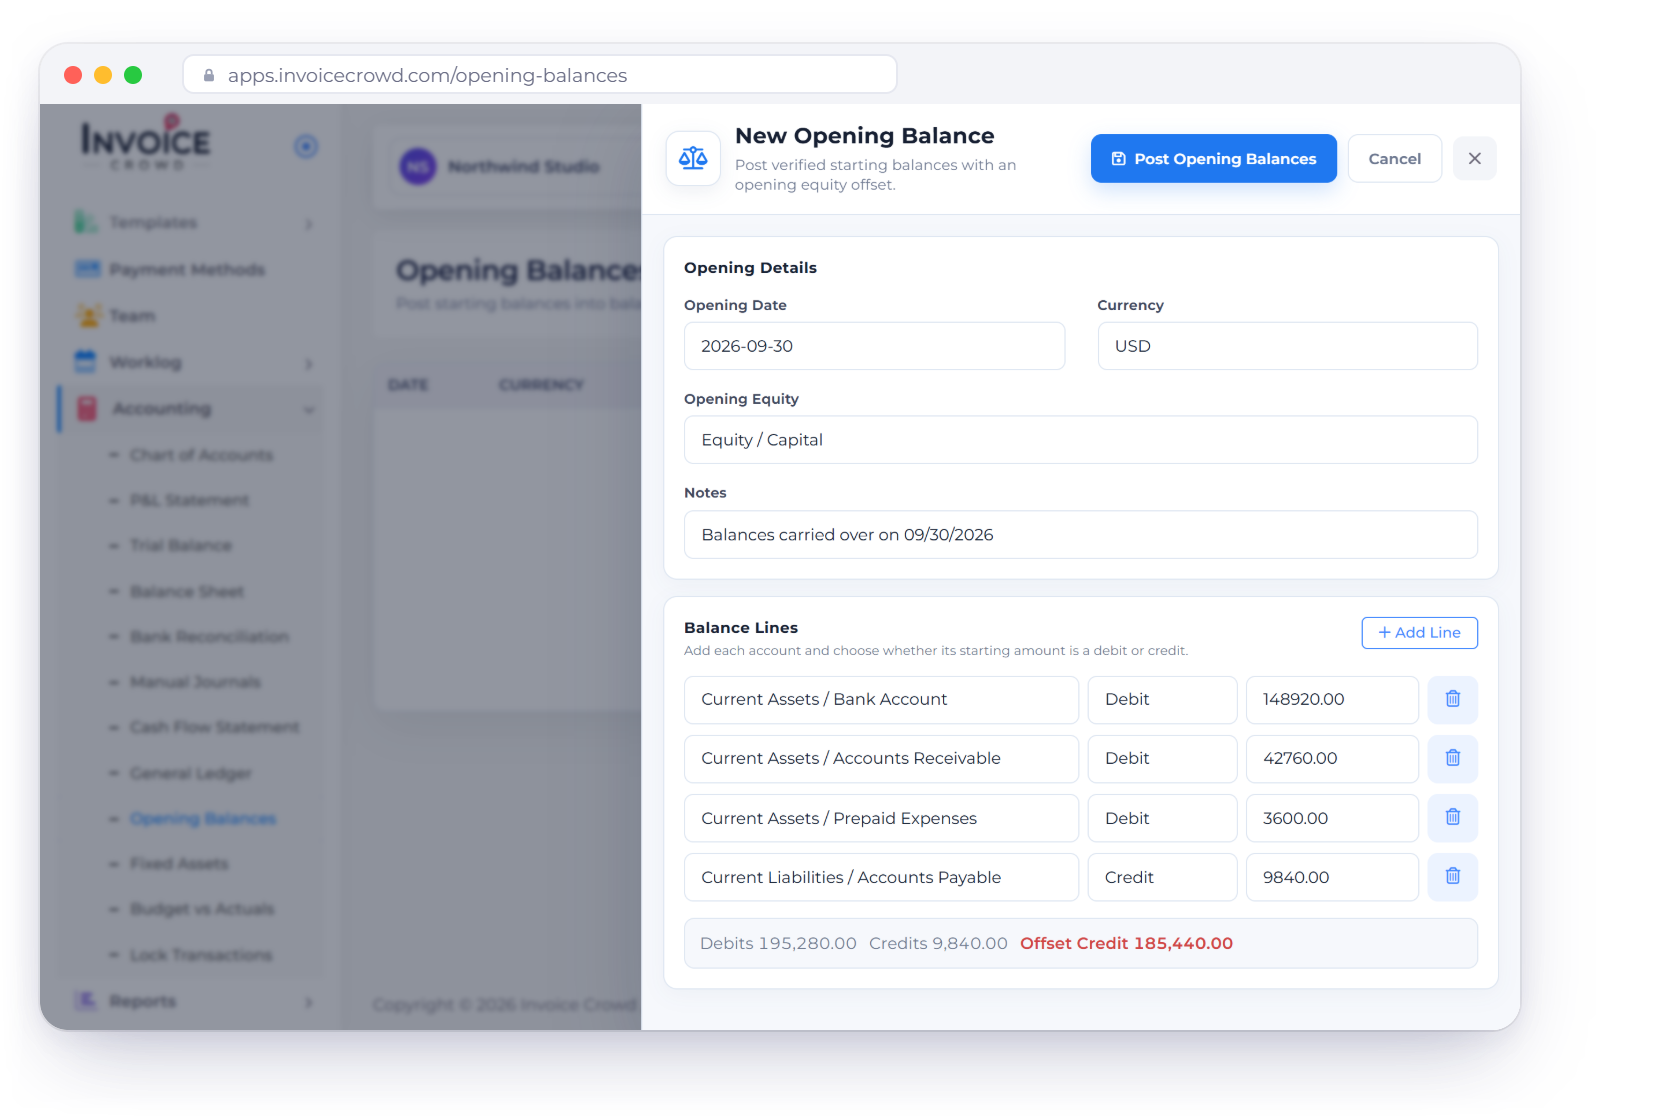
Task: Click the Opening Date field
Action: click(x=874, y=346)
